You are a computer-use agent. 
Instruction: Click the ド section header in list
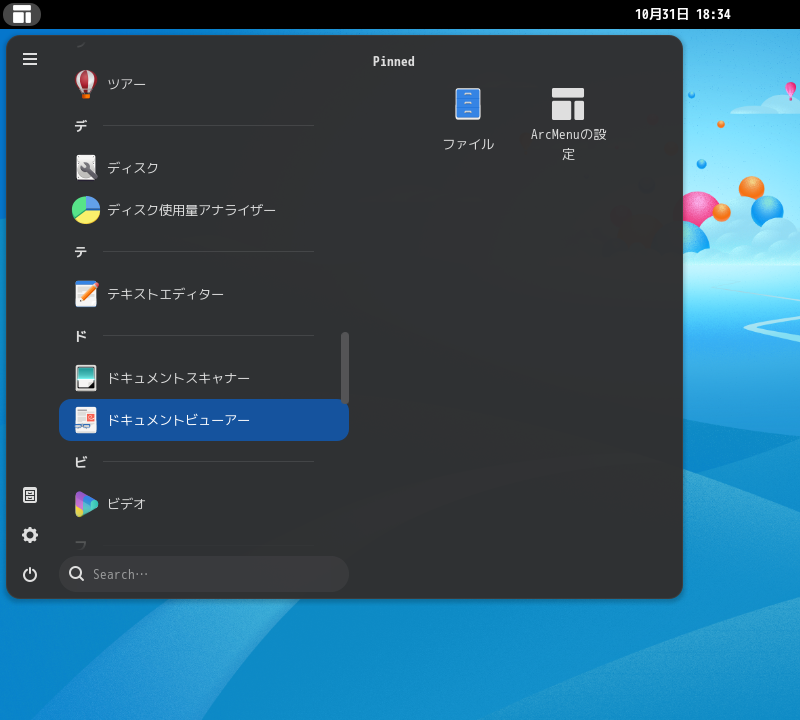coord(81,336)
